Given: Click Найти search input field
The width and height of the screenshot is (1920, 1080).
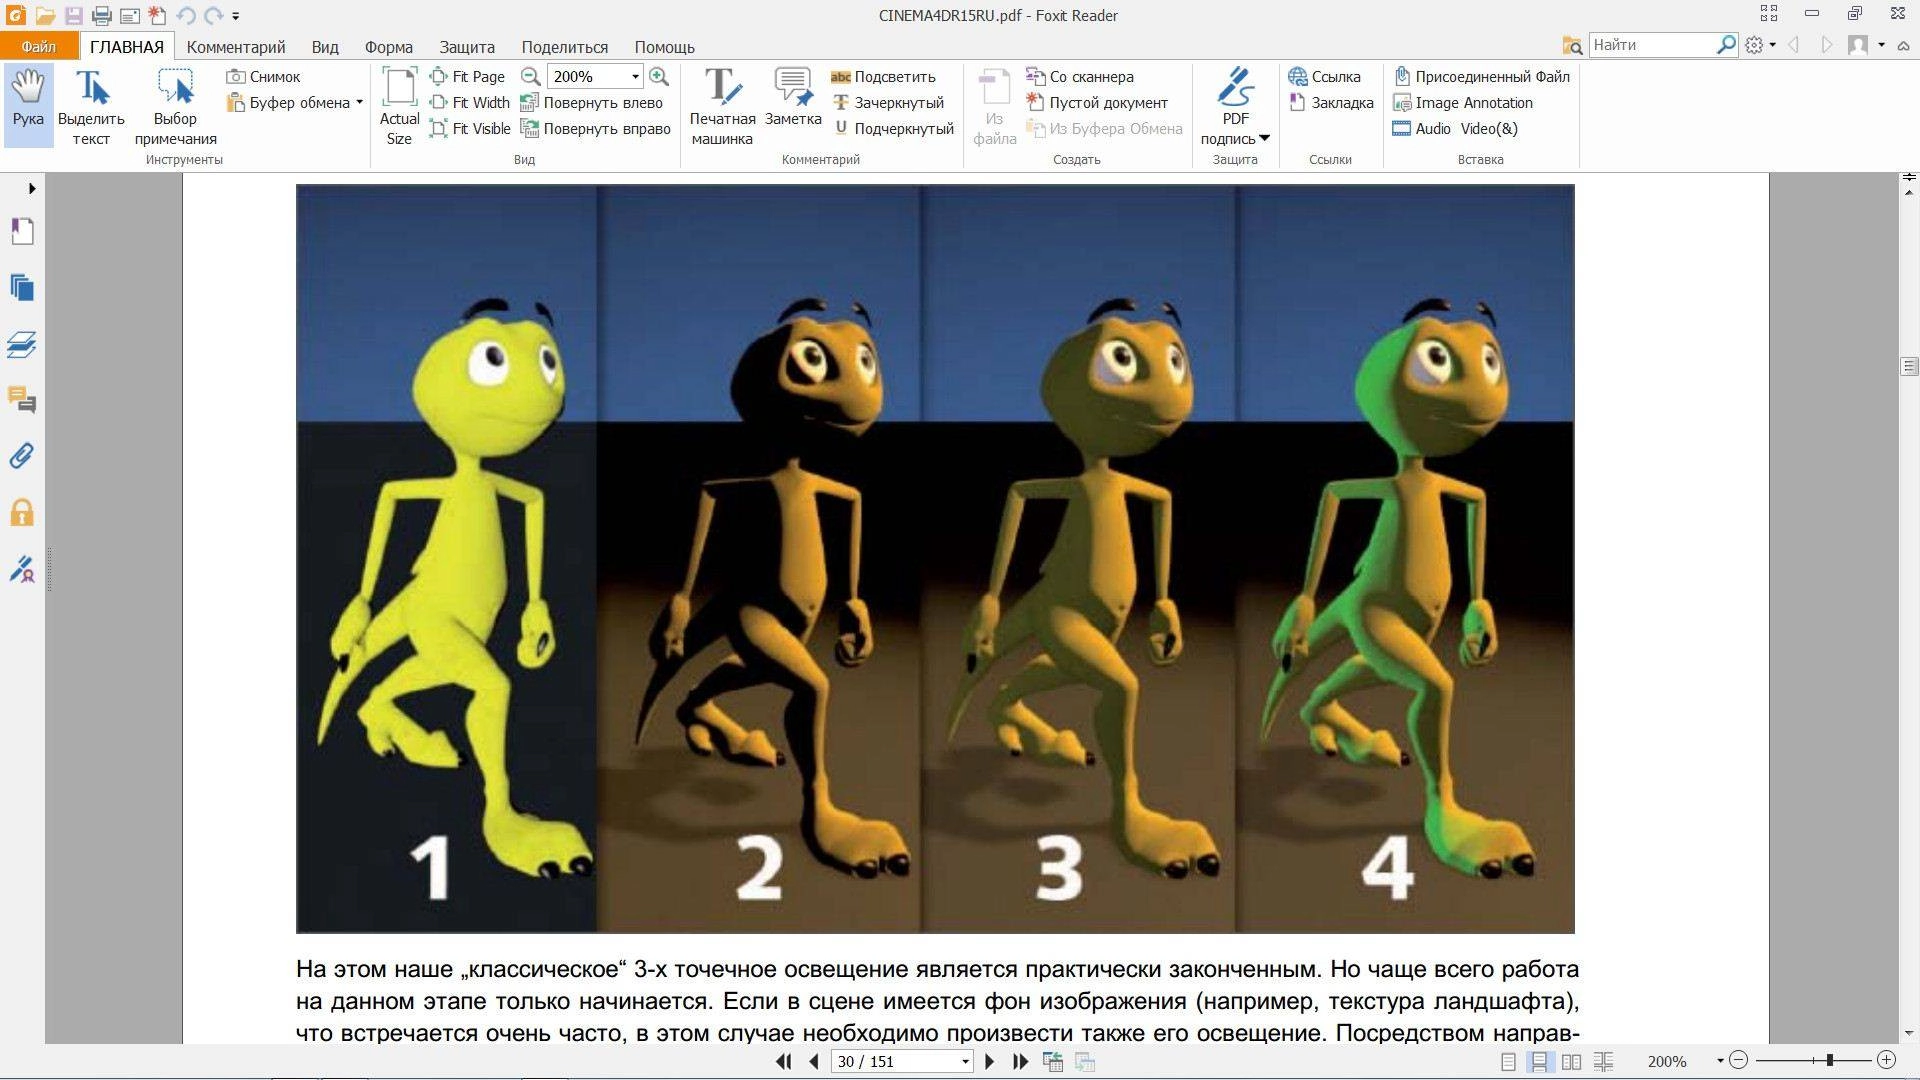Looking at the screenshot, I should pos(1653,45).
